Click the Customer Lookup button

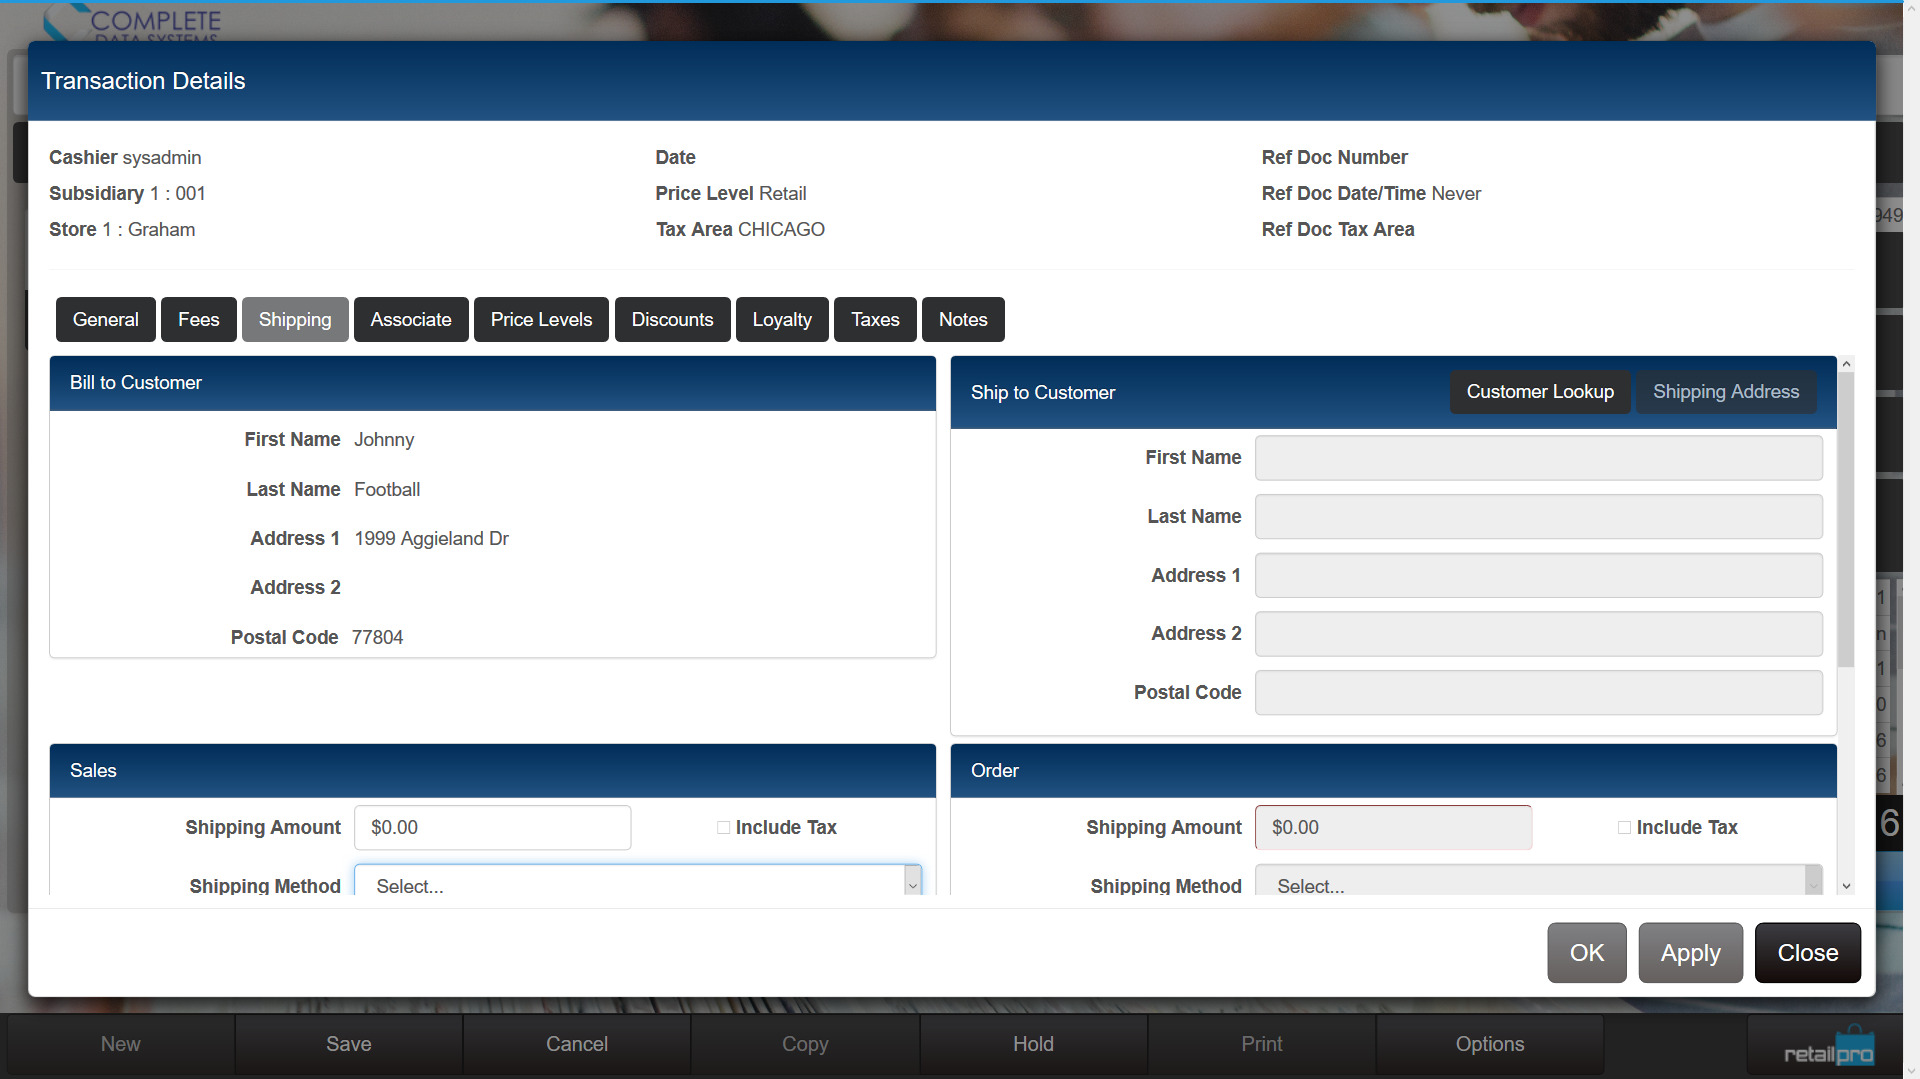(x=1539, y=392)
